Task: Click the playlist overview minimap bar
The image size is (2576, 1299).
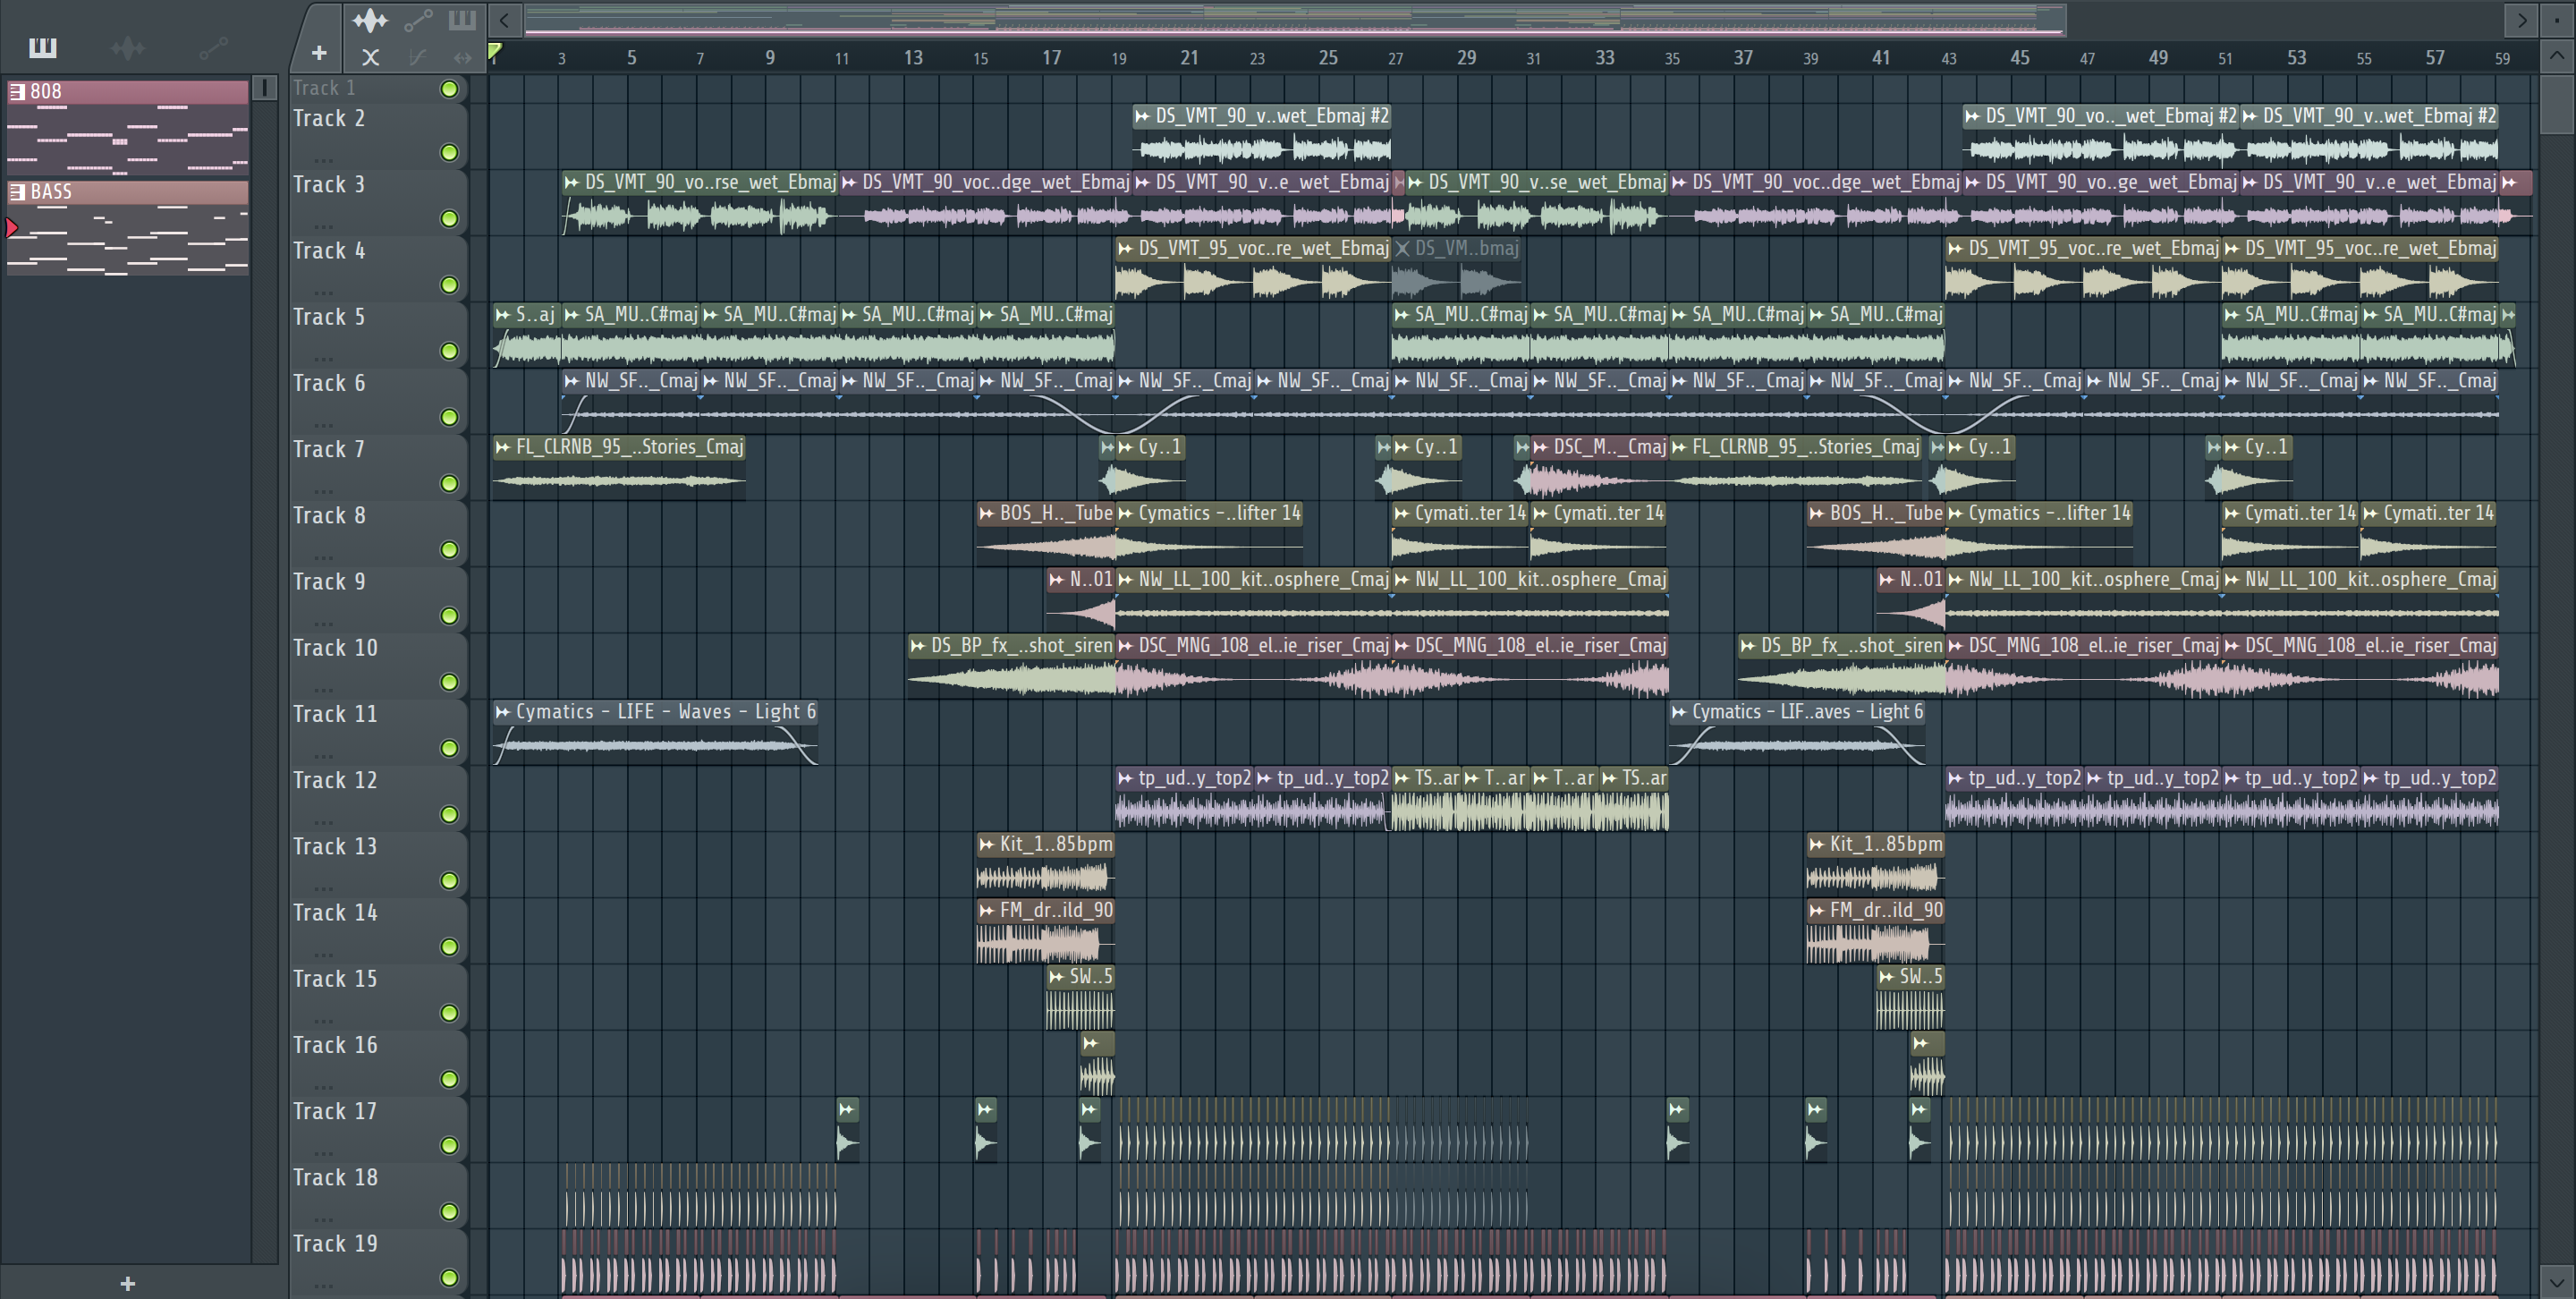Action: click(1296, 20)
